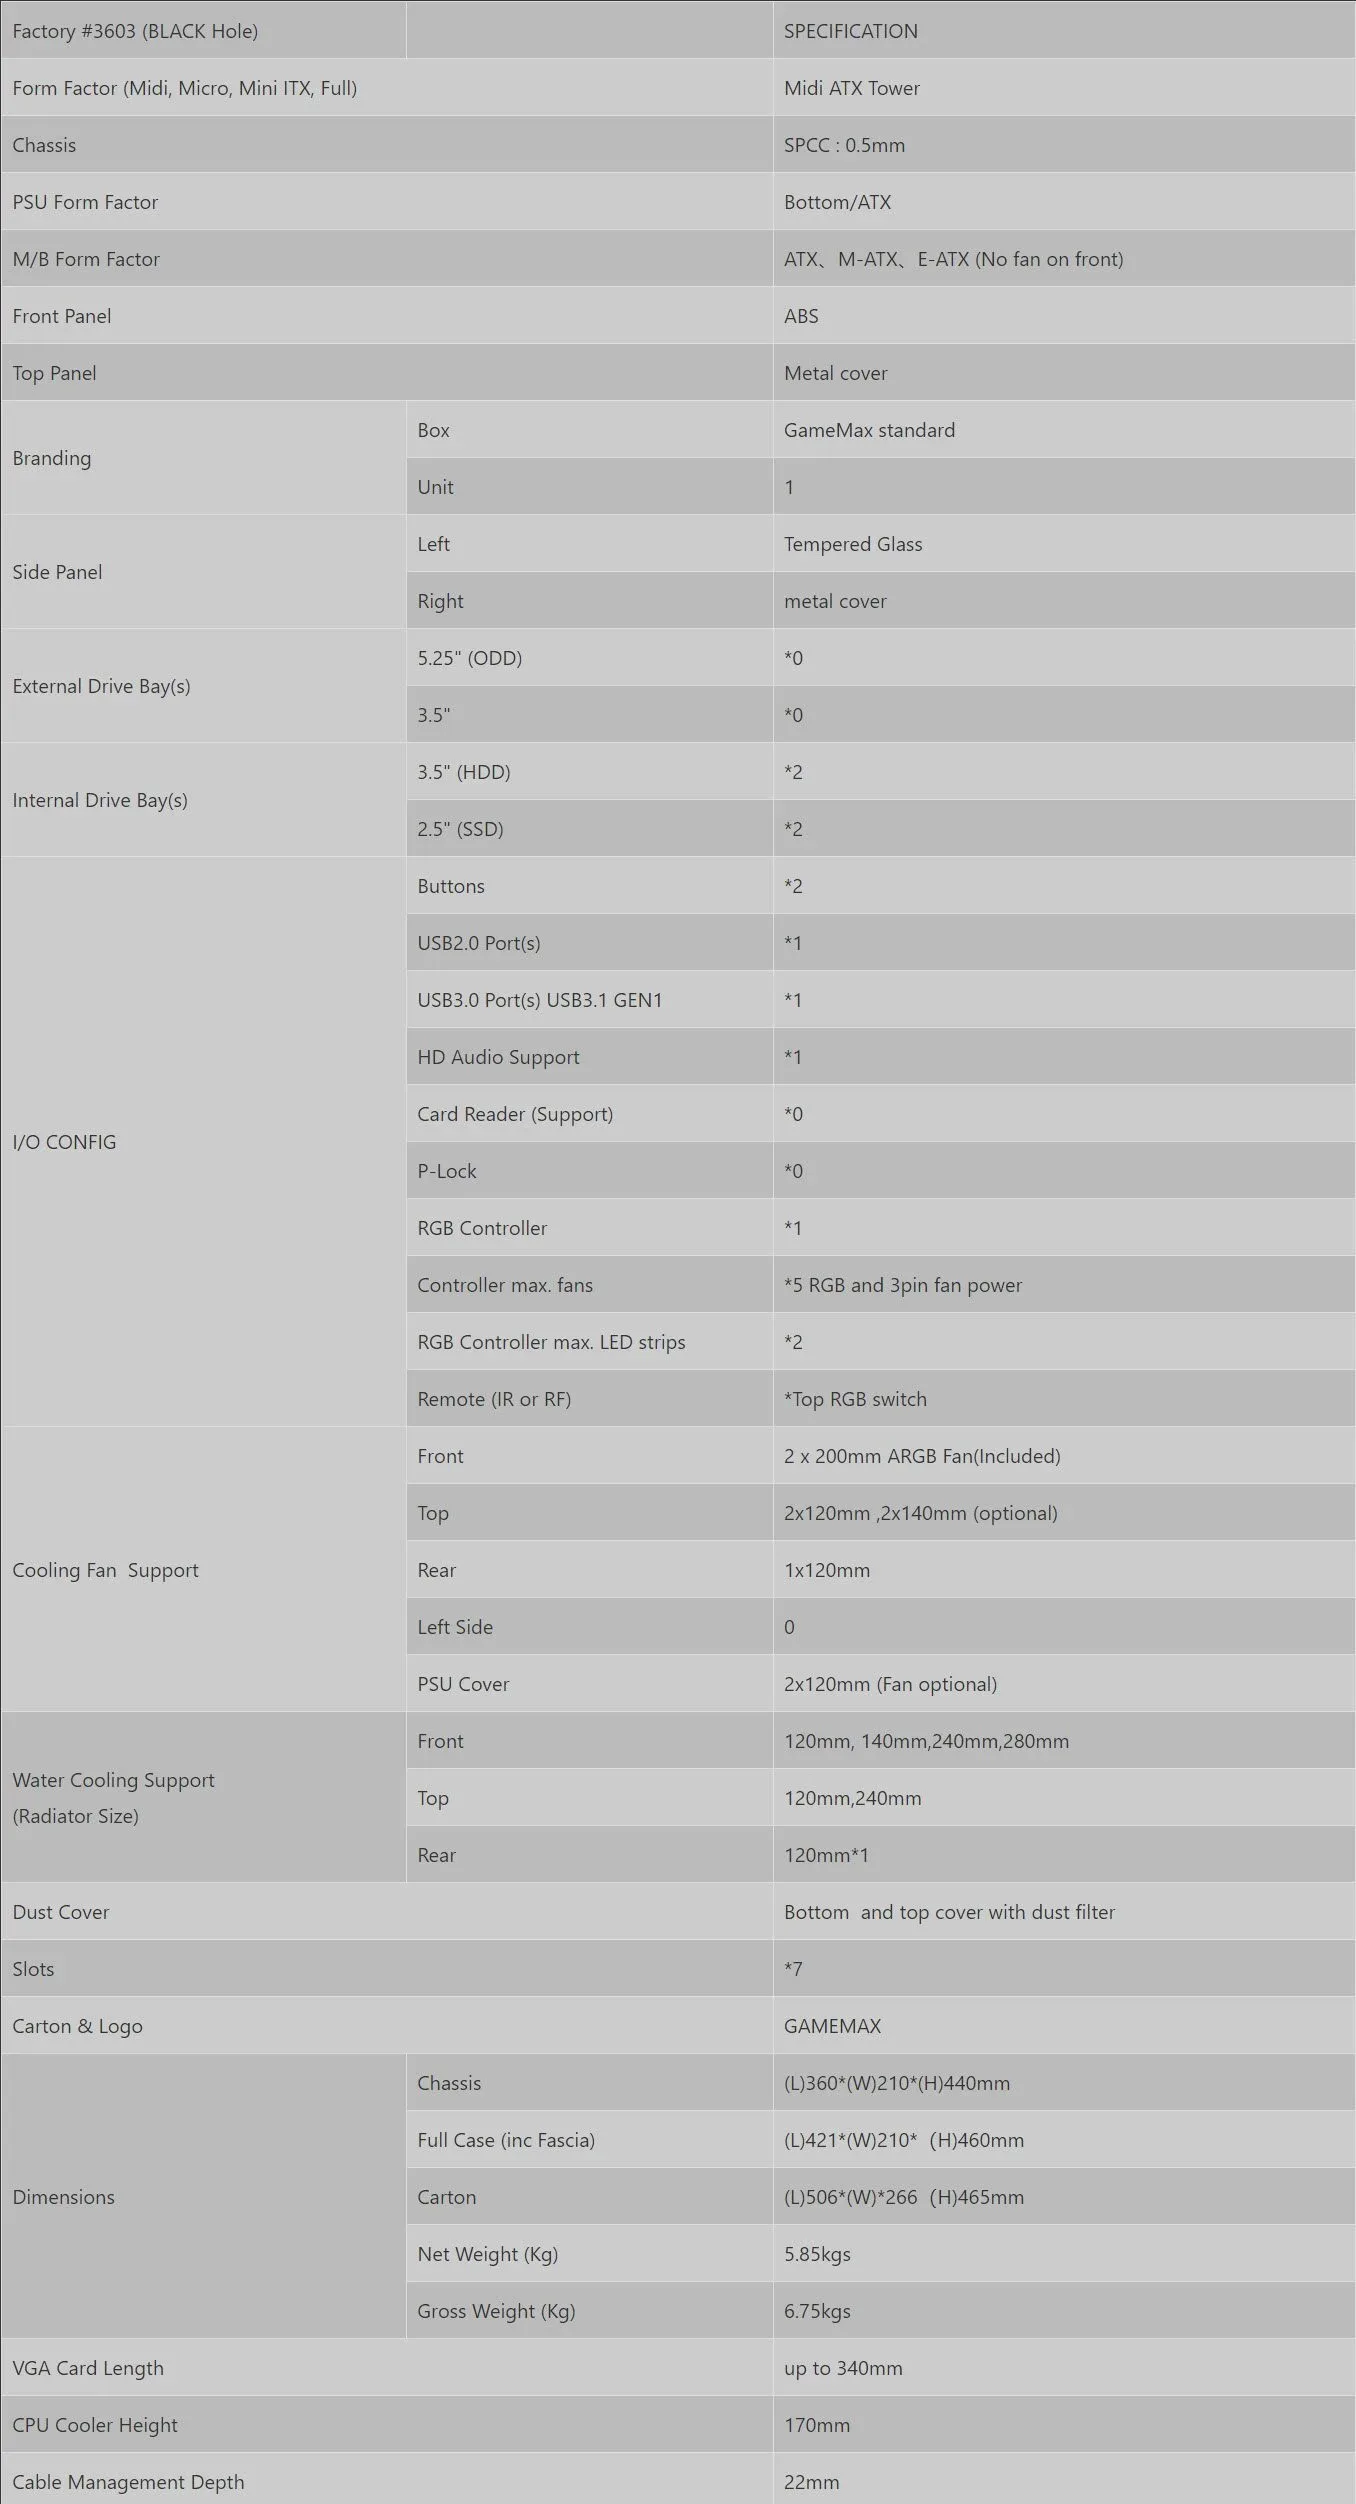
Task: Select the 'SPCC : 0.5mm' chassis cell
Action: tap(1064, 145)
